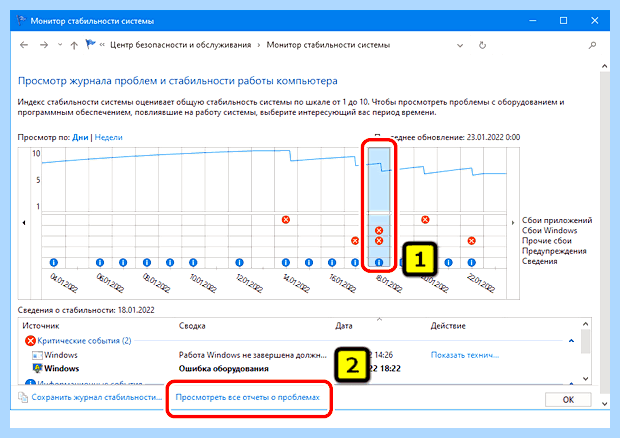Click legend label Предупреждения
The image size is (620, 438).
coord(554,251)
